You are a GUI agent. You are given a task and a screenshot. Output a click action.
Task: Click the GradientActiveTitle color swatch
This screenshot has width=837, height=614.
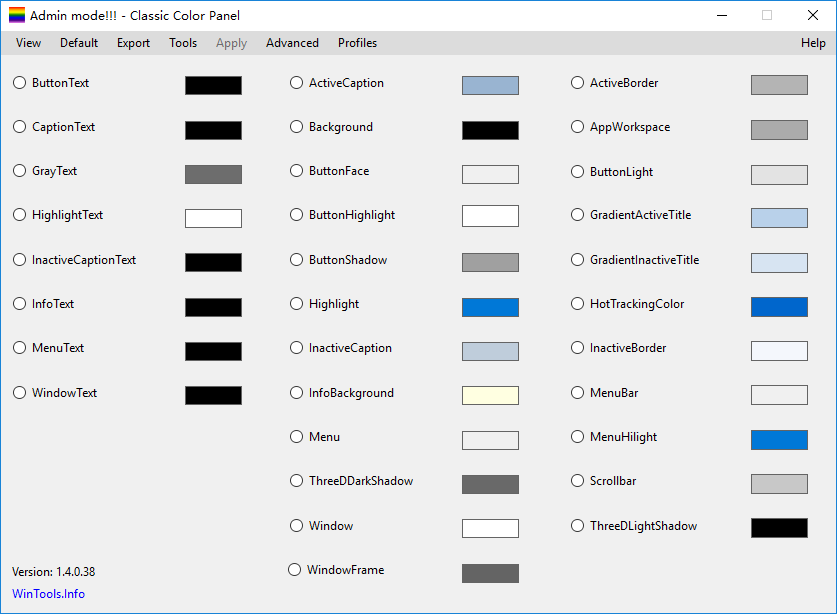click(x=779, y=218)
